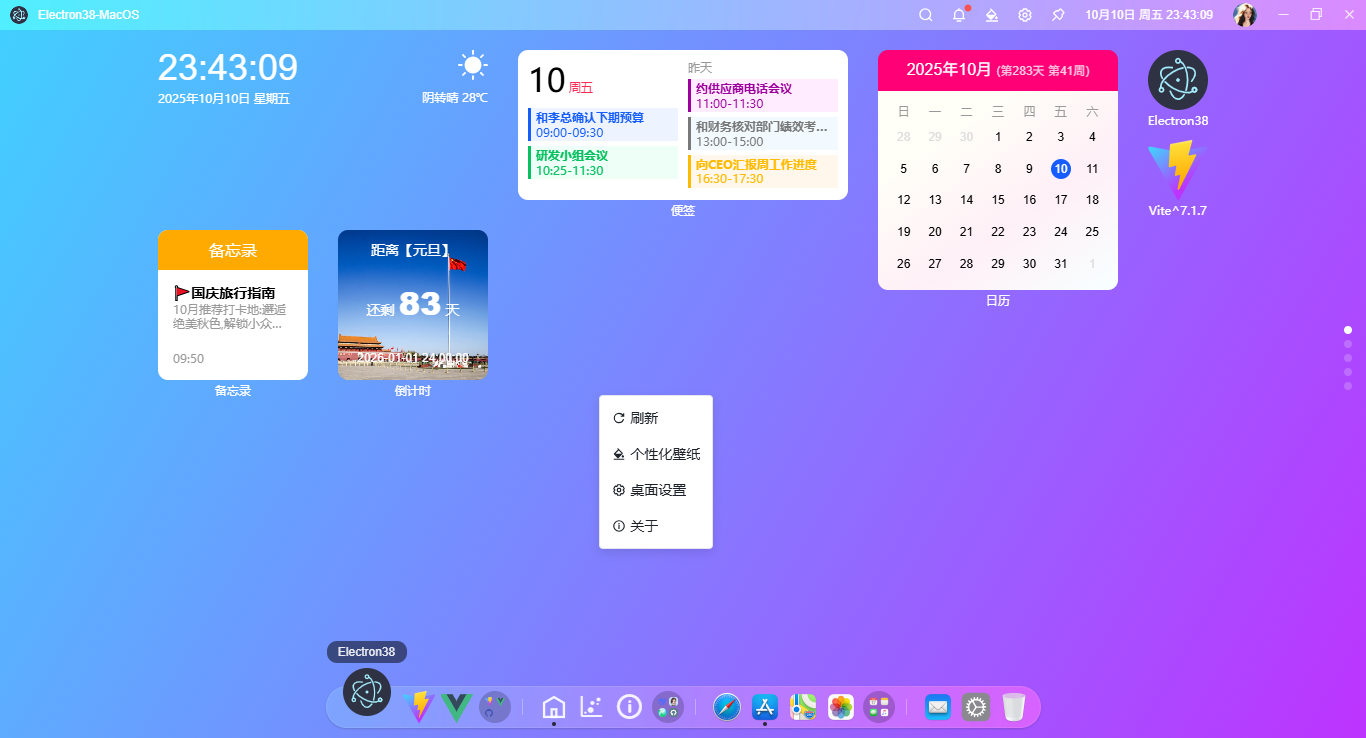This screenshot has height=738, width=1366.
Task: Choose 个性化壁纸 in the context menu
Action: (664, 454)
